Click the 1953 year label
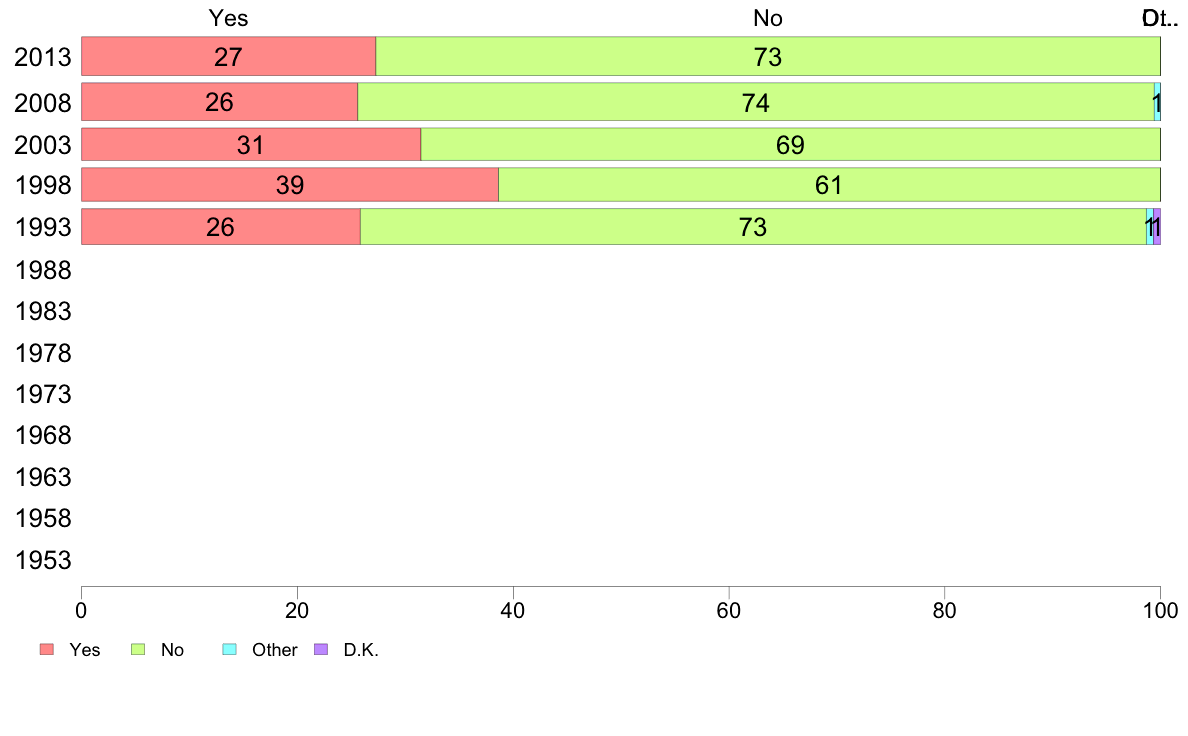Screen dimensions: 1188x736 coord(43,560)
